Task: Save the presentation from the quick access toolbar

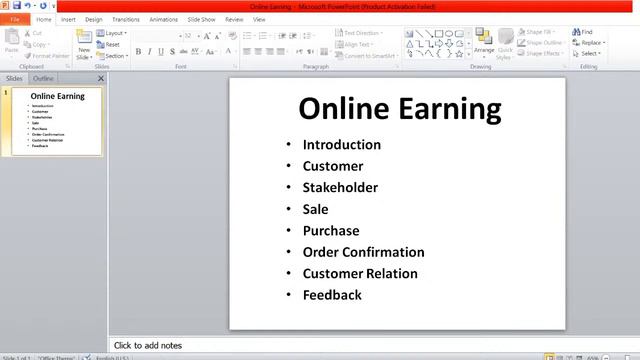Action: coord(17,5)
